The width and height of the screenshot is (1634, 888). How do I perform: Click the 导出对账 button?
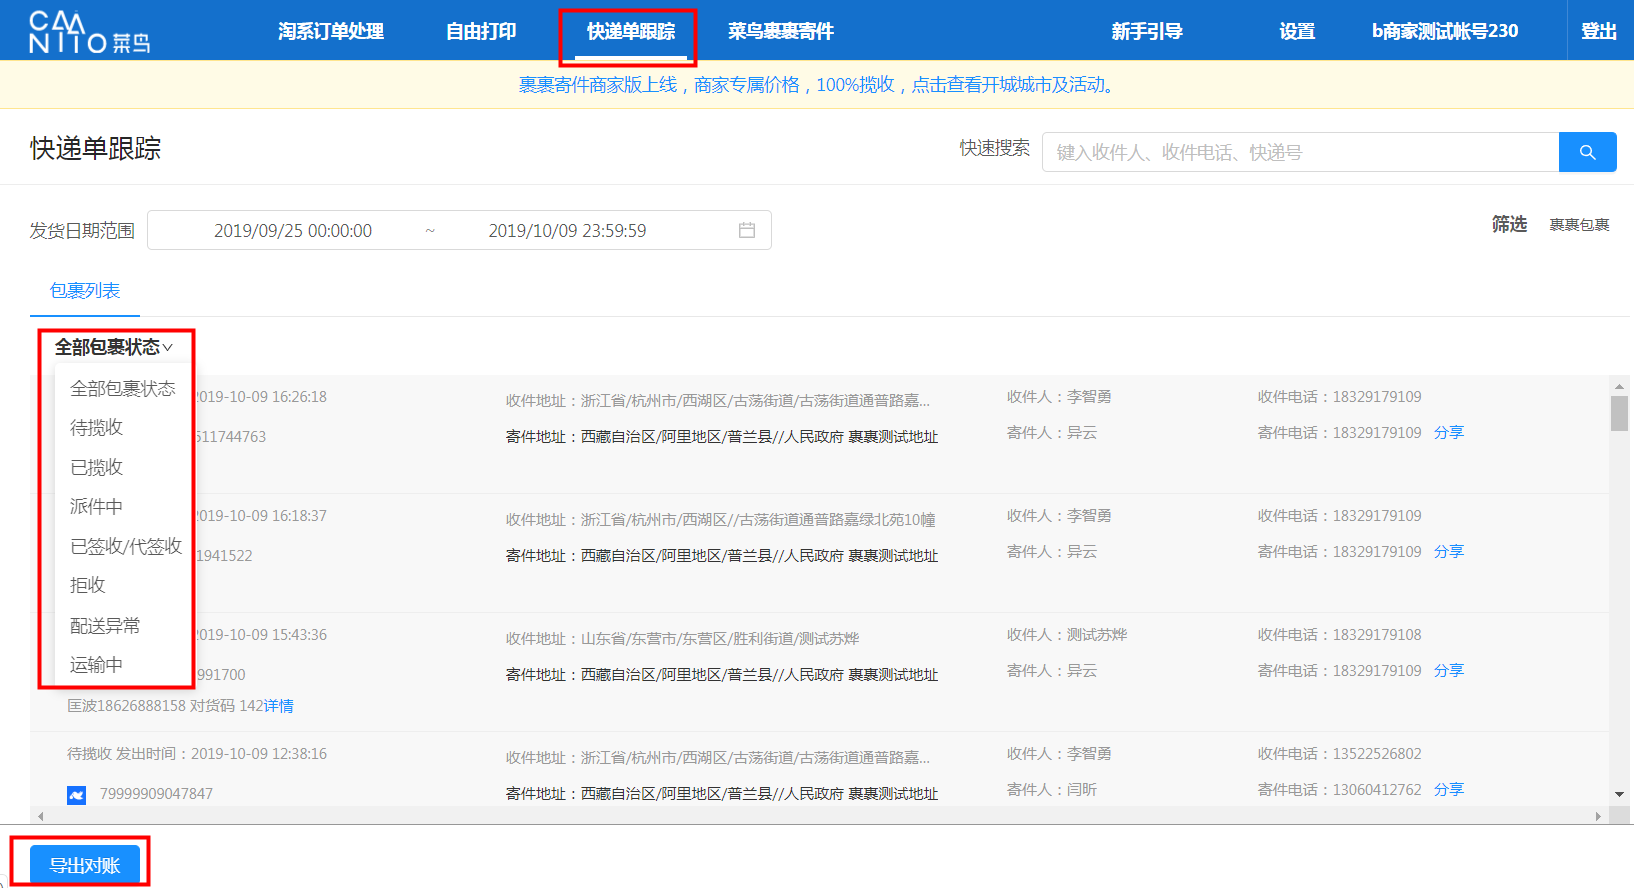(x=85, y=865)
